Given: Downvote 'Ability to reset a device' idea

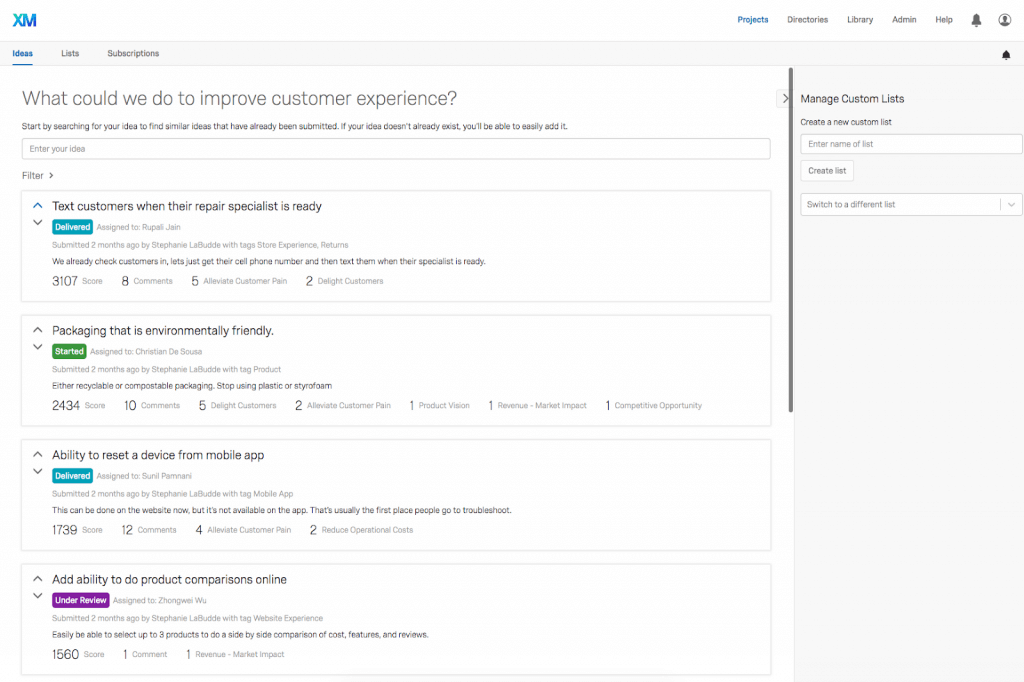Looking at the screenshot, I should click(x=38, y=471).
